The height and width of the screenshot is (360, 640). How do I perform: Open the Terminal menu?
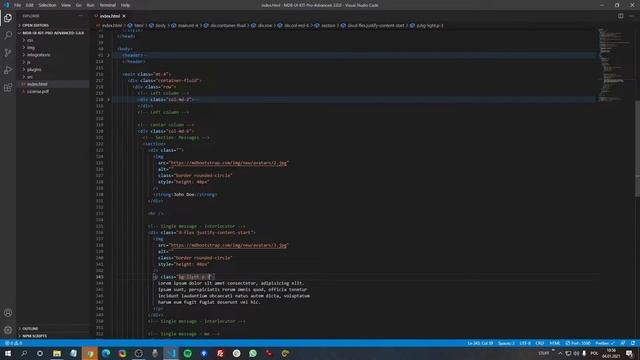coord(108,5)
